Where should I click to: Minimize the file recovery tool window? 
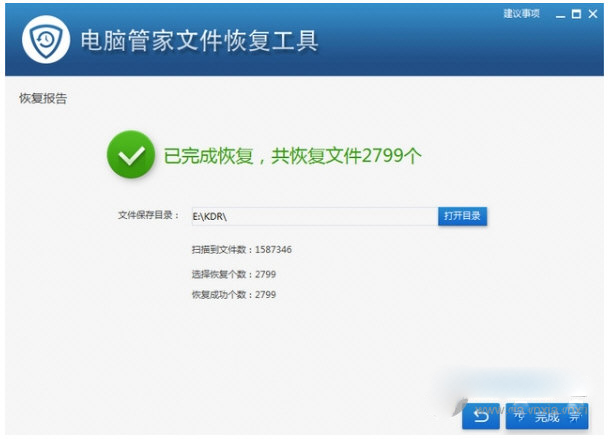pyautogui.click(x=561, y=14)
